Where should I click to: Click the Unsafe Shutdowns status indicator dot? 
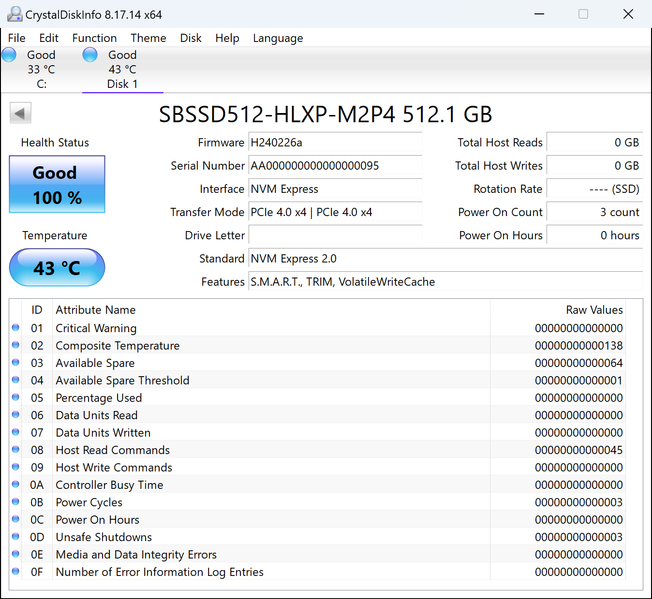click(15, 537)
